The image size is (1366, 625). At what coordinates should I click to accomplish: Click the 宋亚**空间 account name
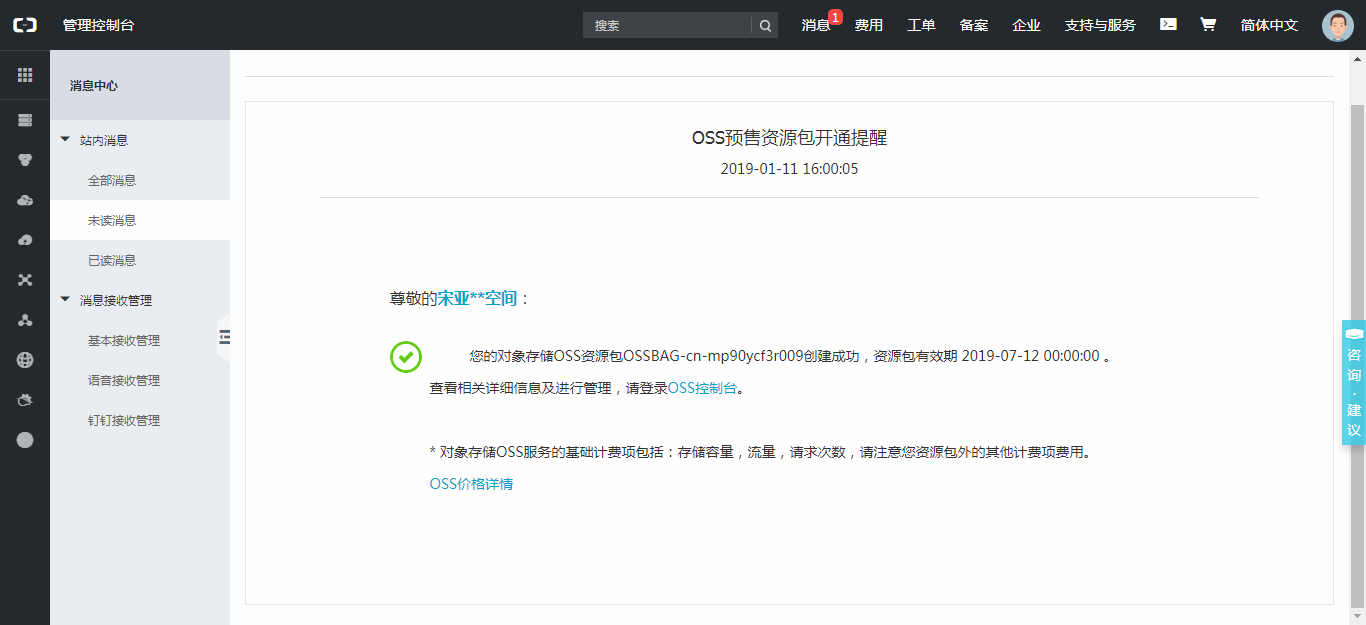pyautogui.click(x=478, y=298)
